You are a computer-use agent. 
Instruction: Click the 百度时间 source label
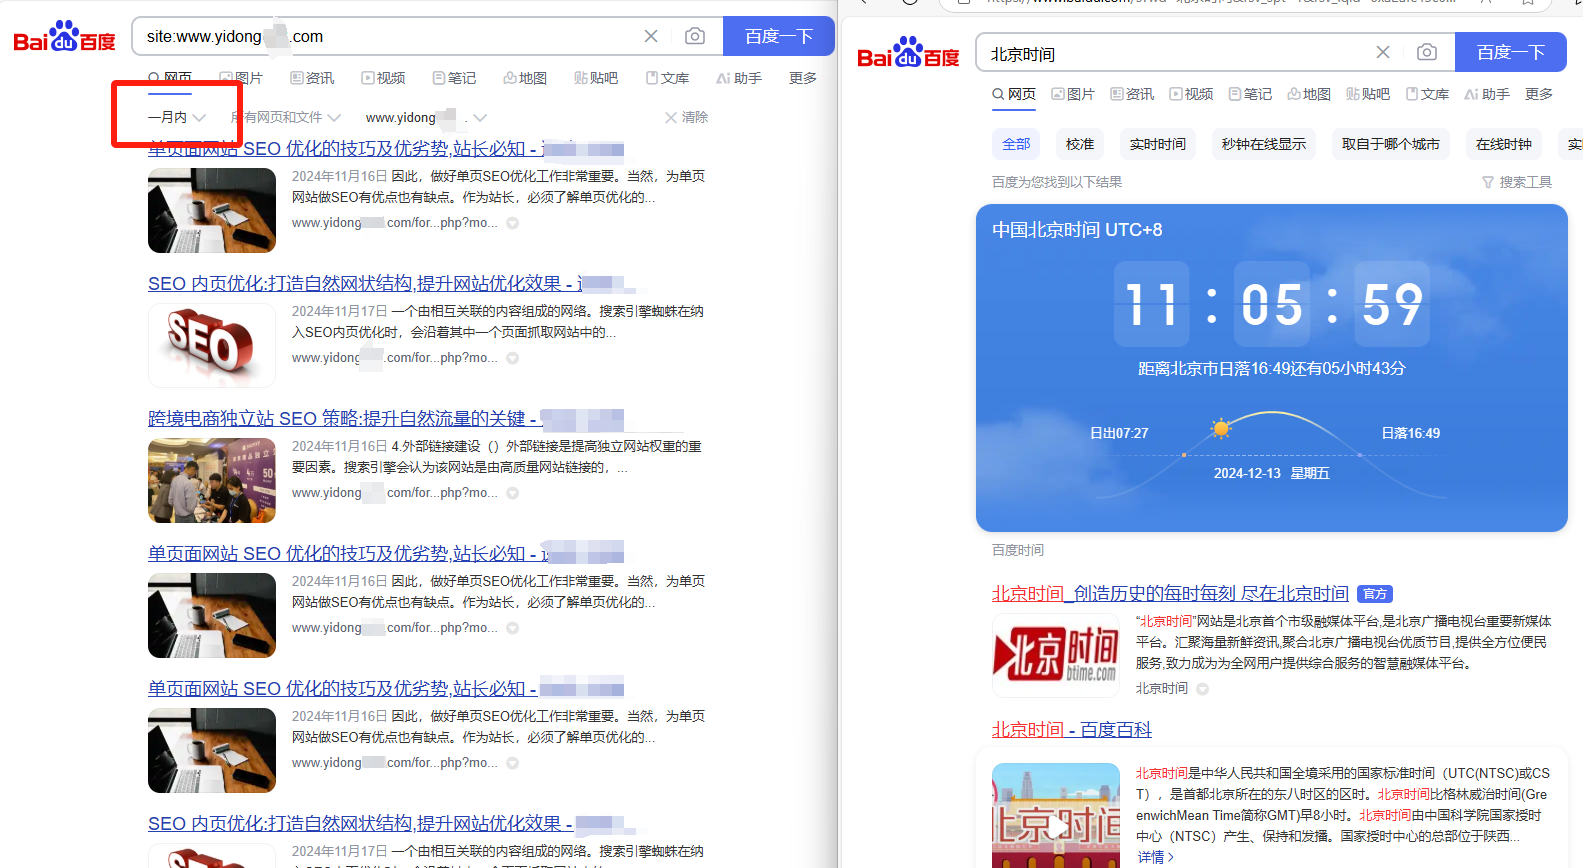1018,550
